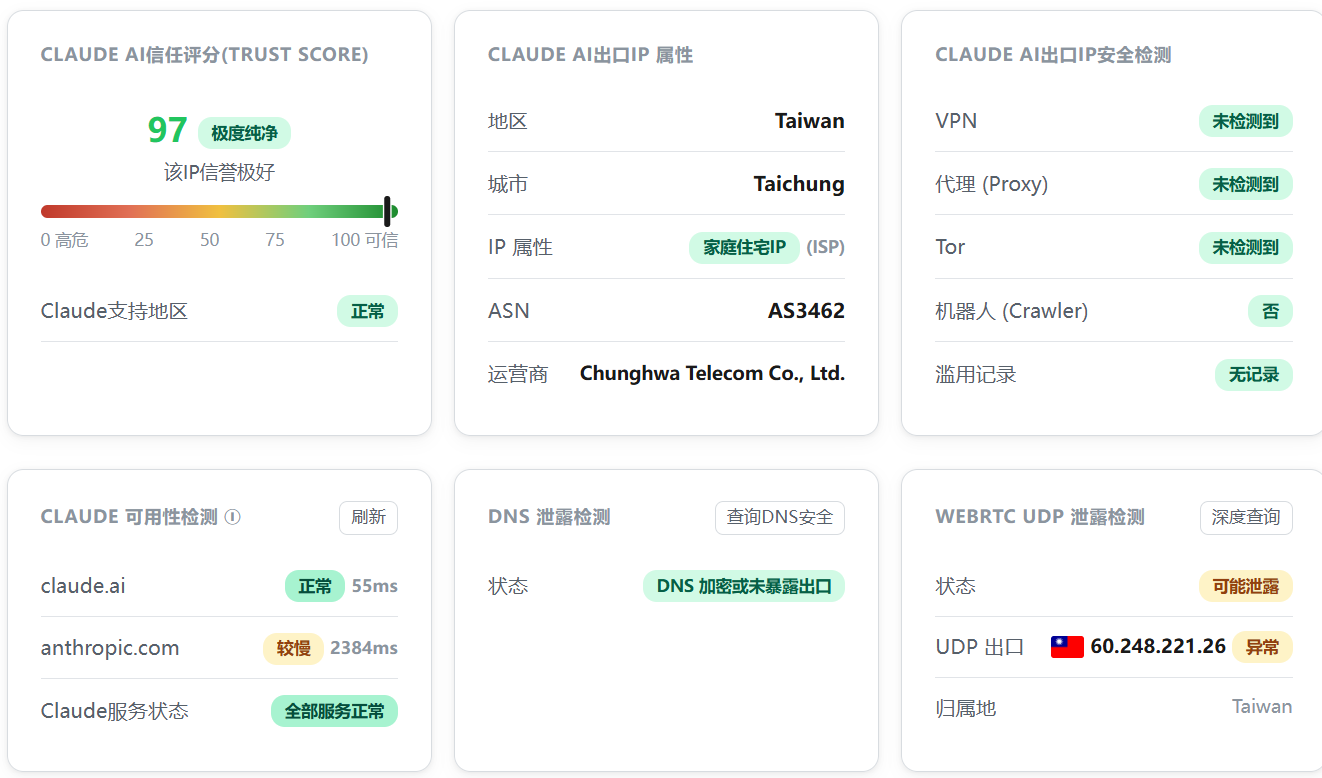
Task: Select the Claude支持地区 label
Action: tap(114, 311)
